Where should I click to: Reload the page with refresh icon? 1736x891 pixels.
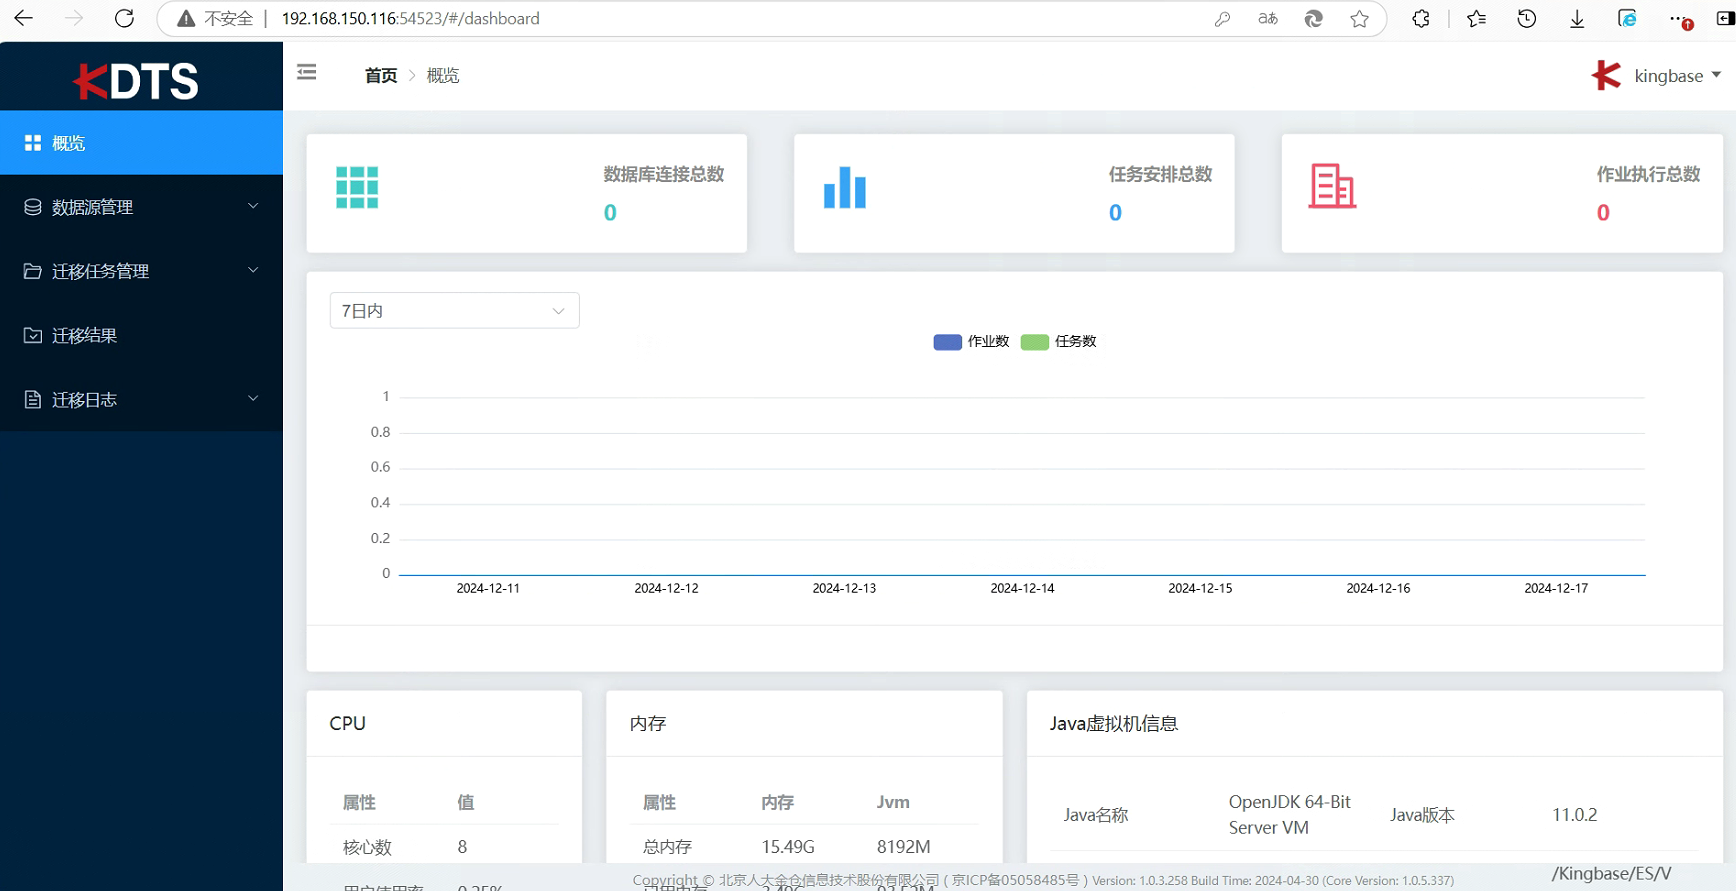click(124, 18)
